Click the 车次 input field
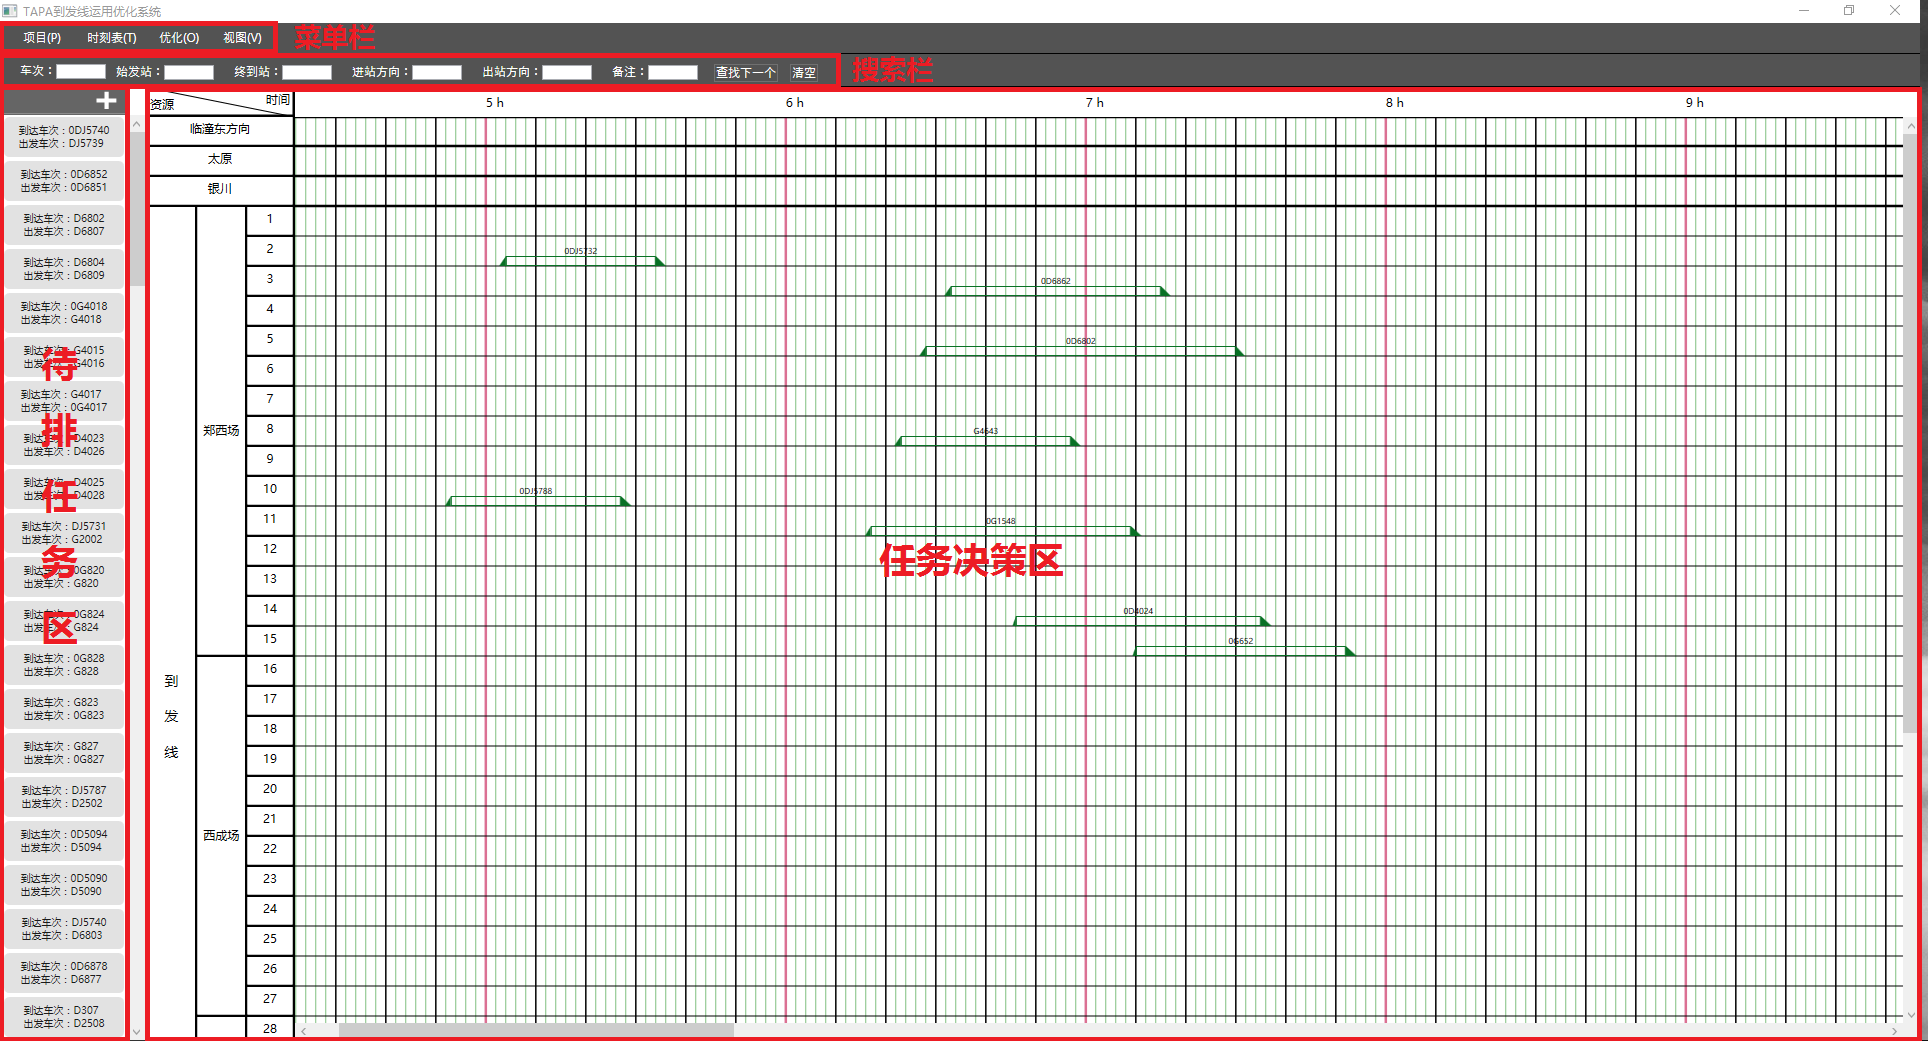The width and height of the screenshot is (1928, 1041). point(81,72)
